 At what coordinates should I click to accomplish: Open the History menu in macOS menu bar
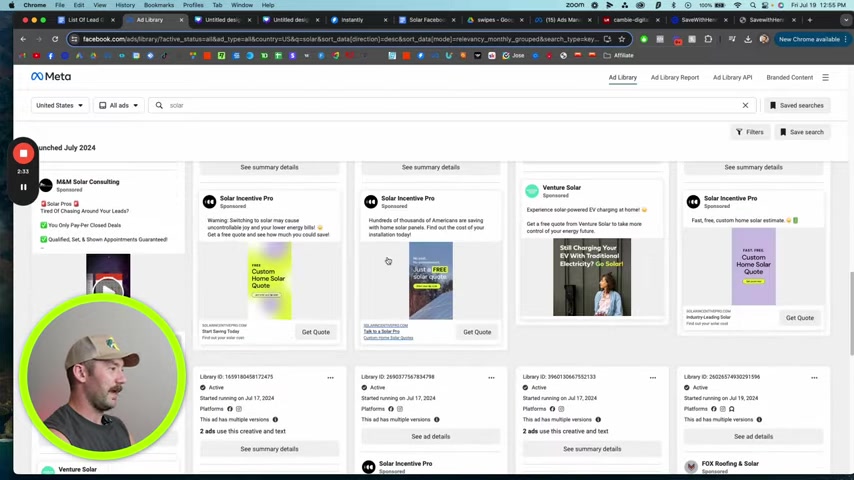pyautogui.click(x=125, y=5)
